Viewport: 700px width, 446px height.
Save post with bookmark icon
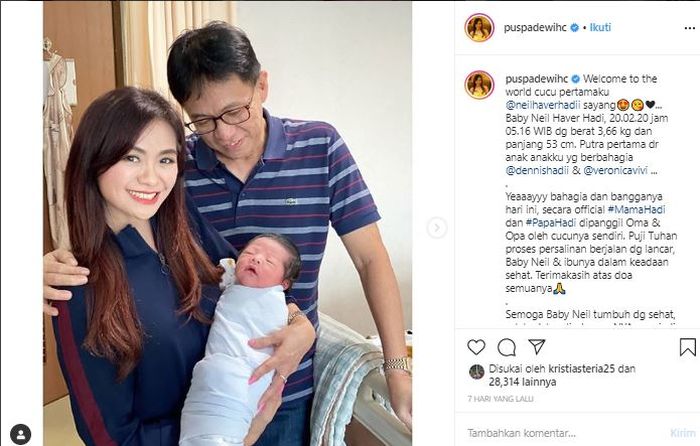(x=688, y=347)
